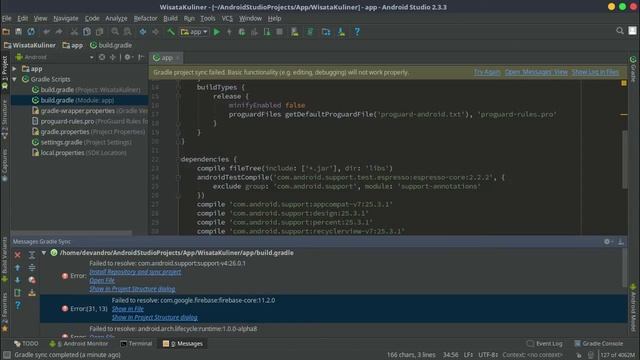Undo last change via the toolbar arrow

[47, 32]
